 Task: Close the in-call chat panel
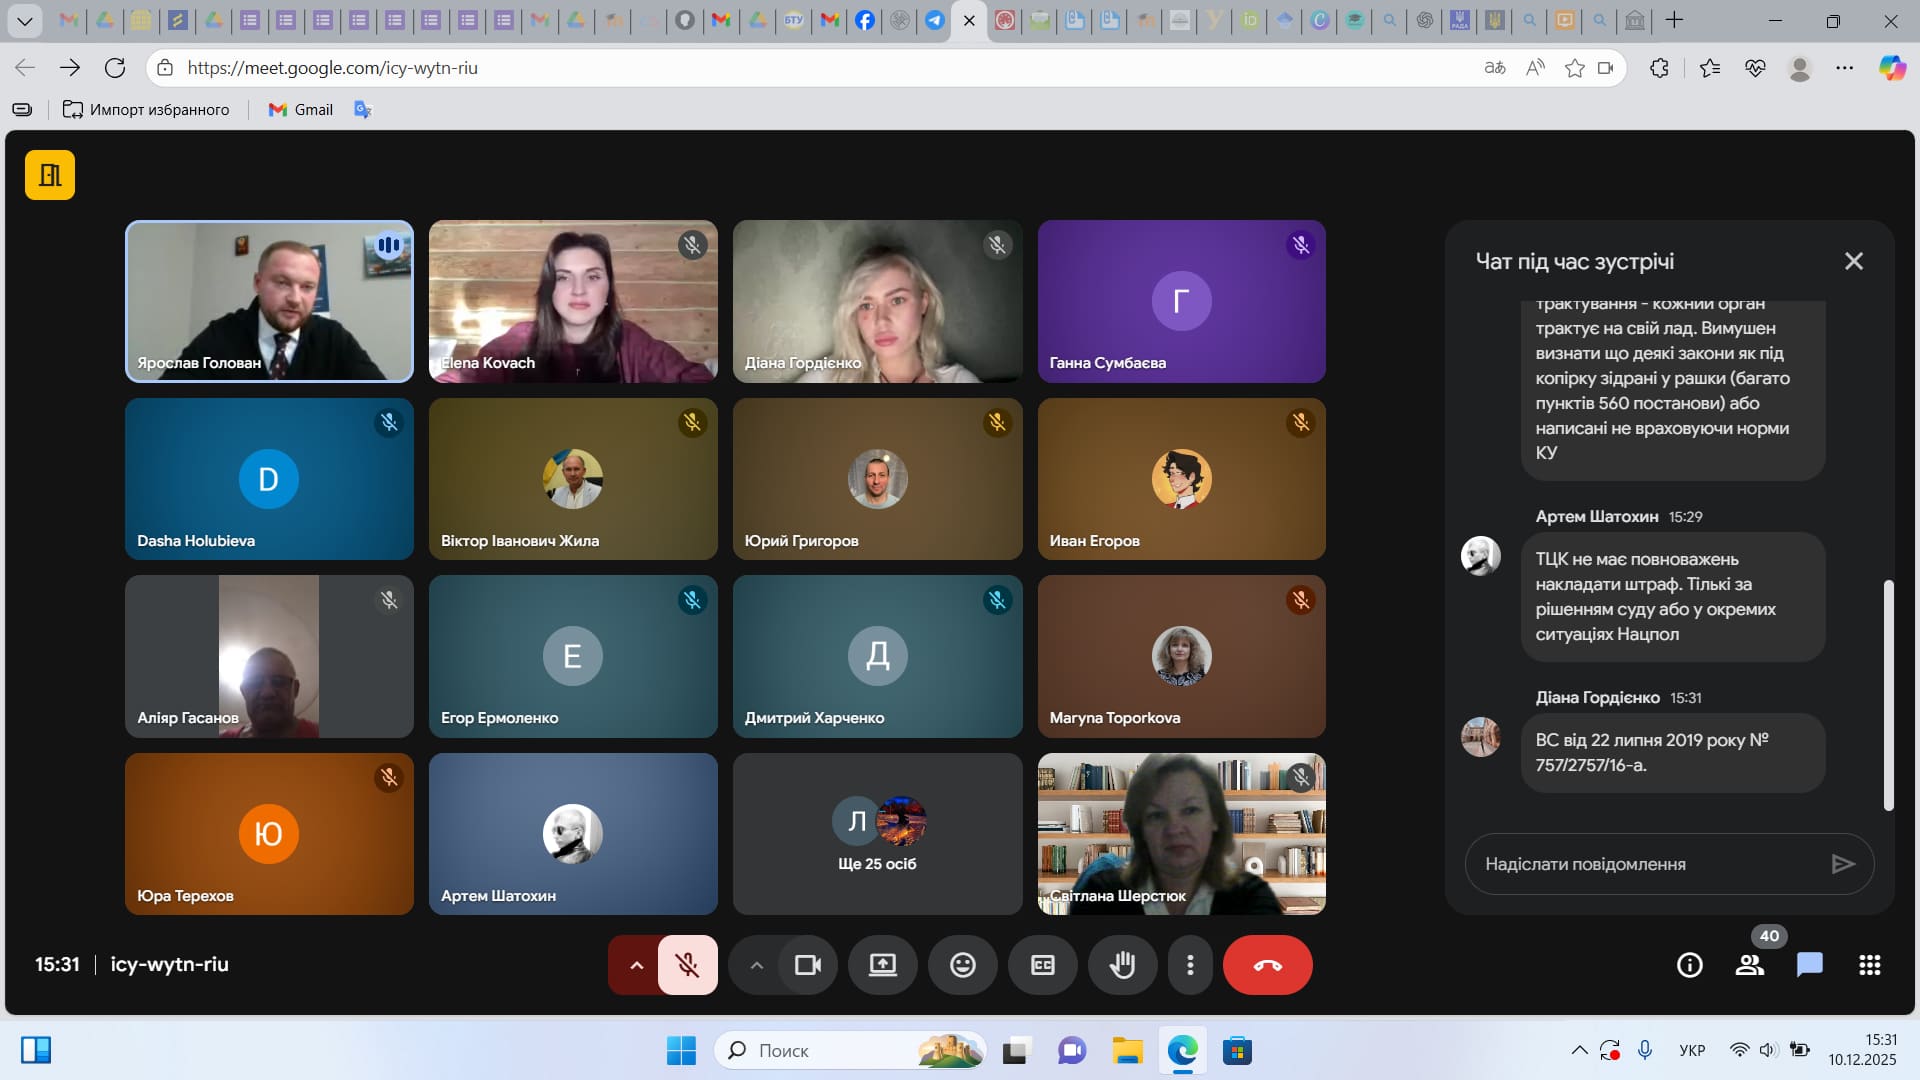[1853, 261]
